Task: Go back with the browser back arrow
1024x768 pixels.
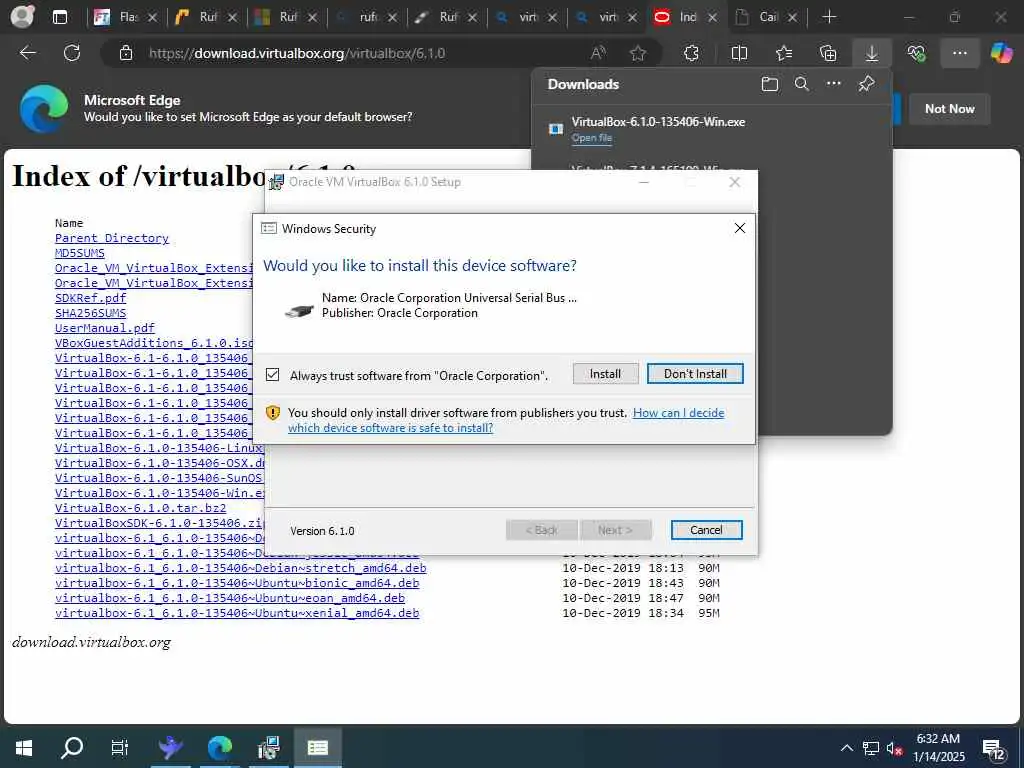Action: [x=28, y=53]
